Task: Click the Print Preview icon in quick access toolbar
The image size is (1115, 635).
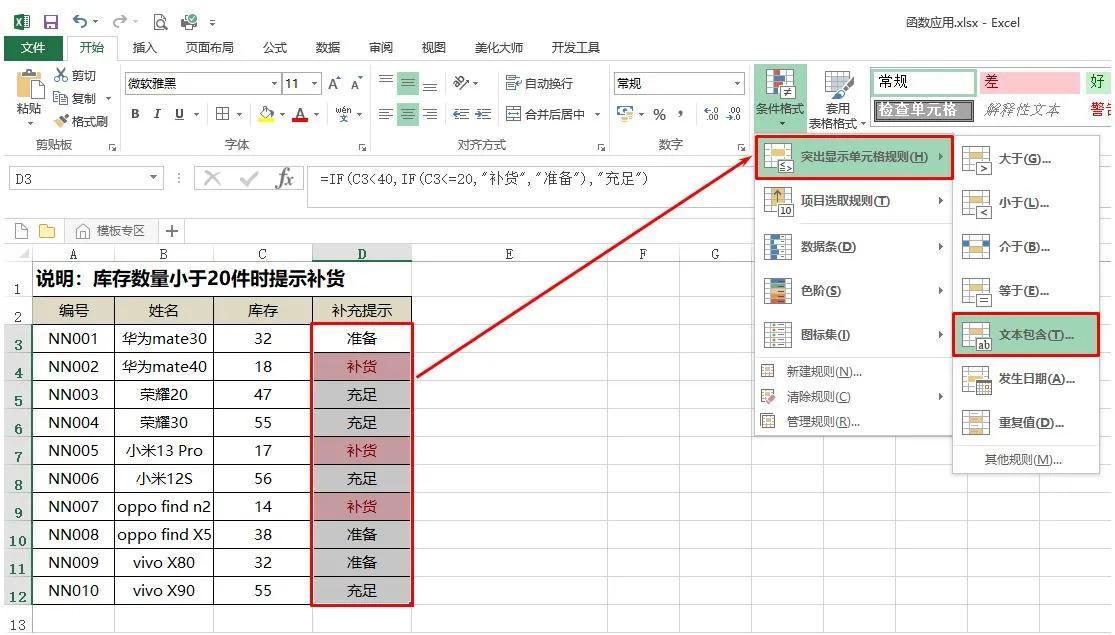Action: 160,22
